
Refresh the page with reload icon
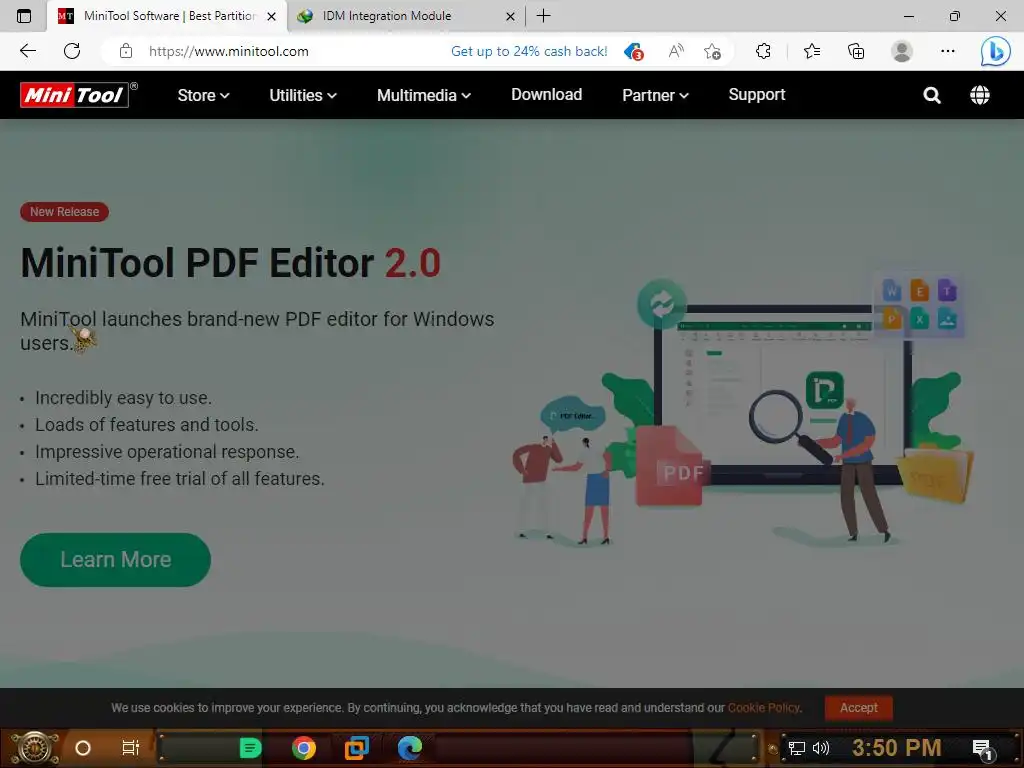point(72,51)
